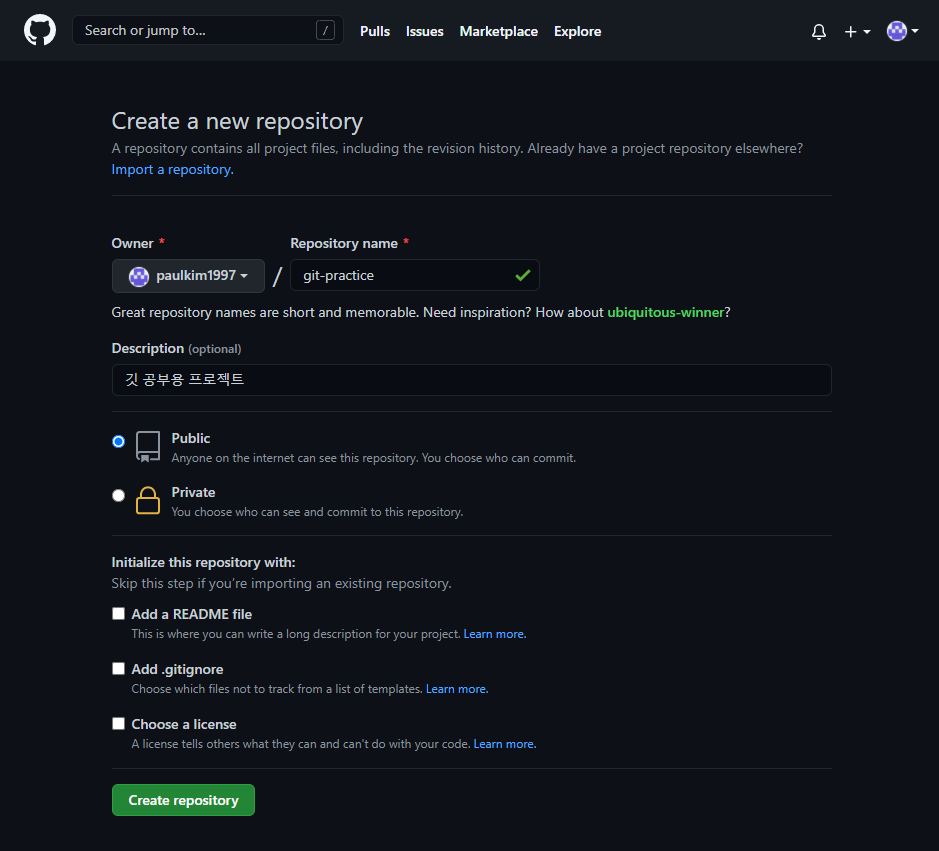
Task: Open Learn more link for .gitignore
Action: (x=457, y=689)
